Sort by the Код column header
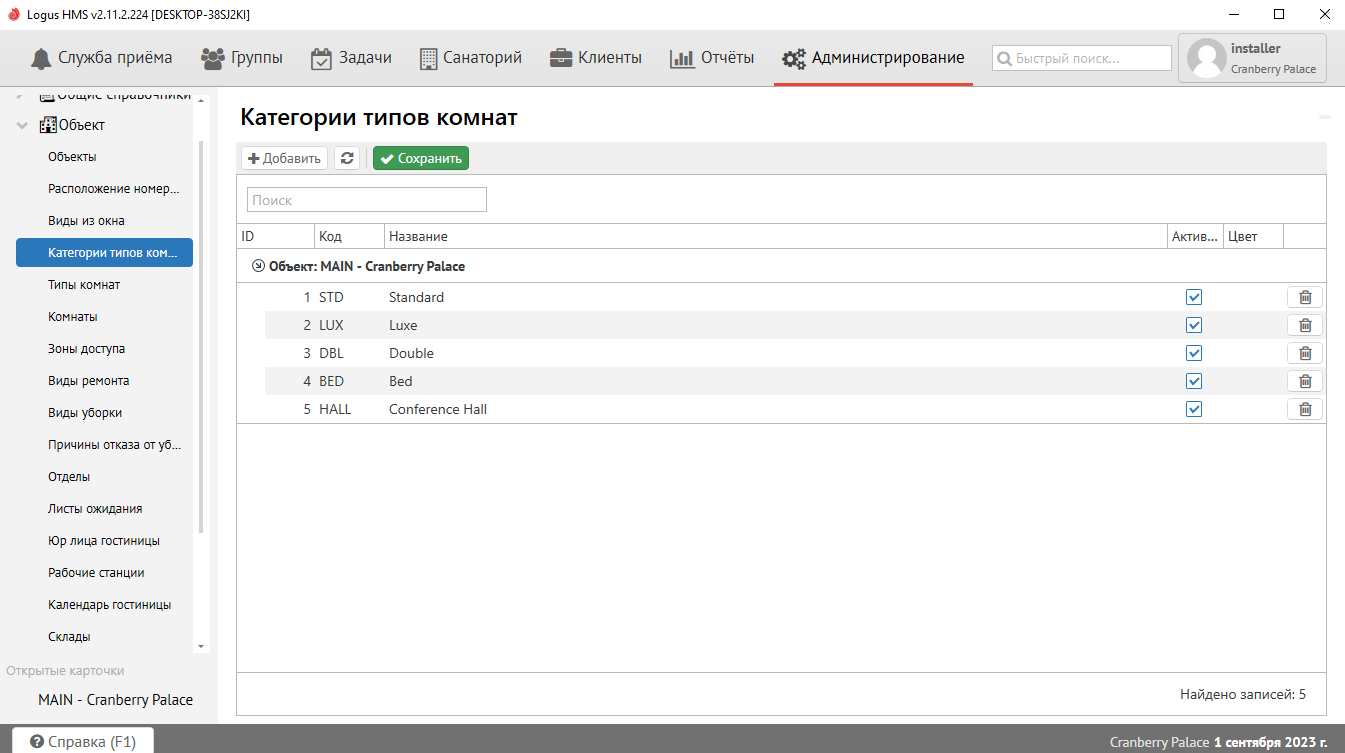This screenshot has height=753, width=1345. 349,236
